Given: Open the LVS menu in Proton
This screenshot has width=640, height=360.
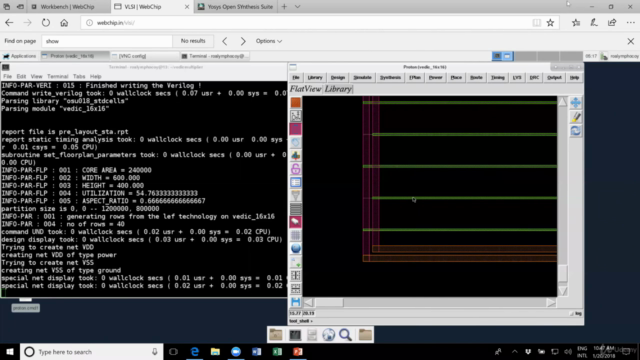Looking at the screenshot, I should coord(517,78).
